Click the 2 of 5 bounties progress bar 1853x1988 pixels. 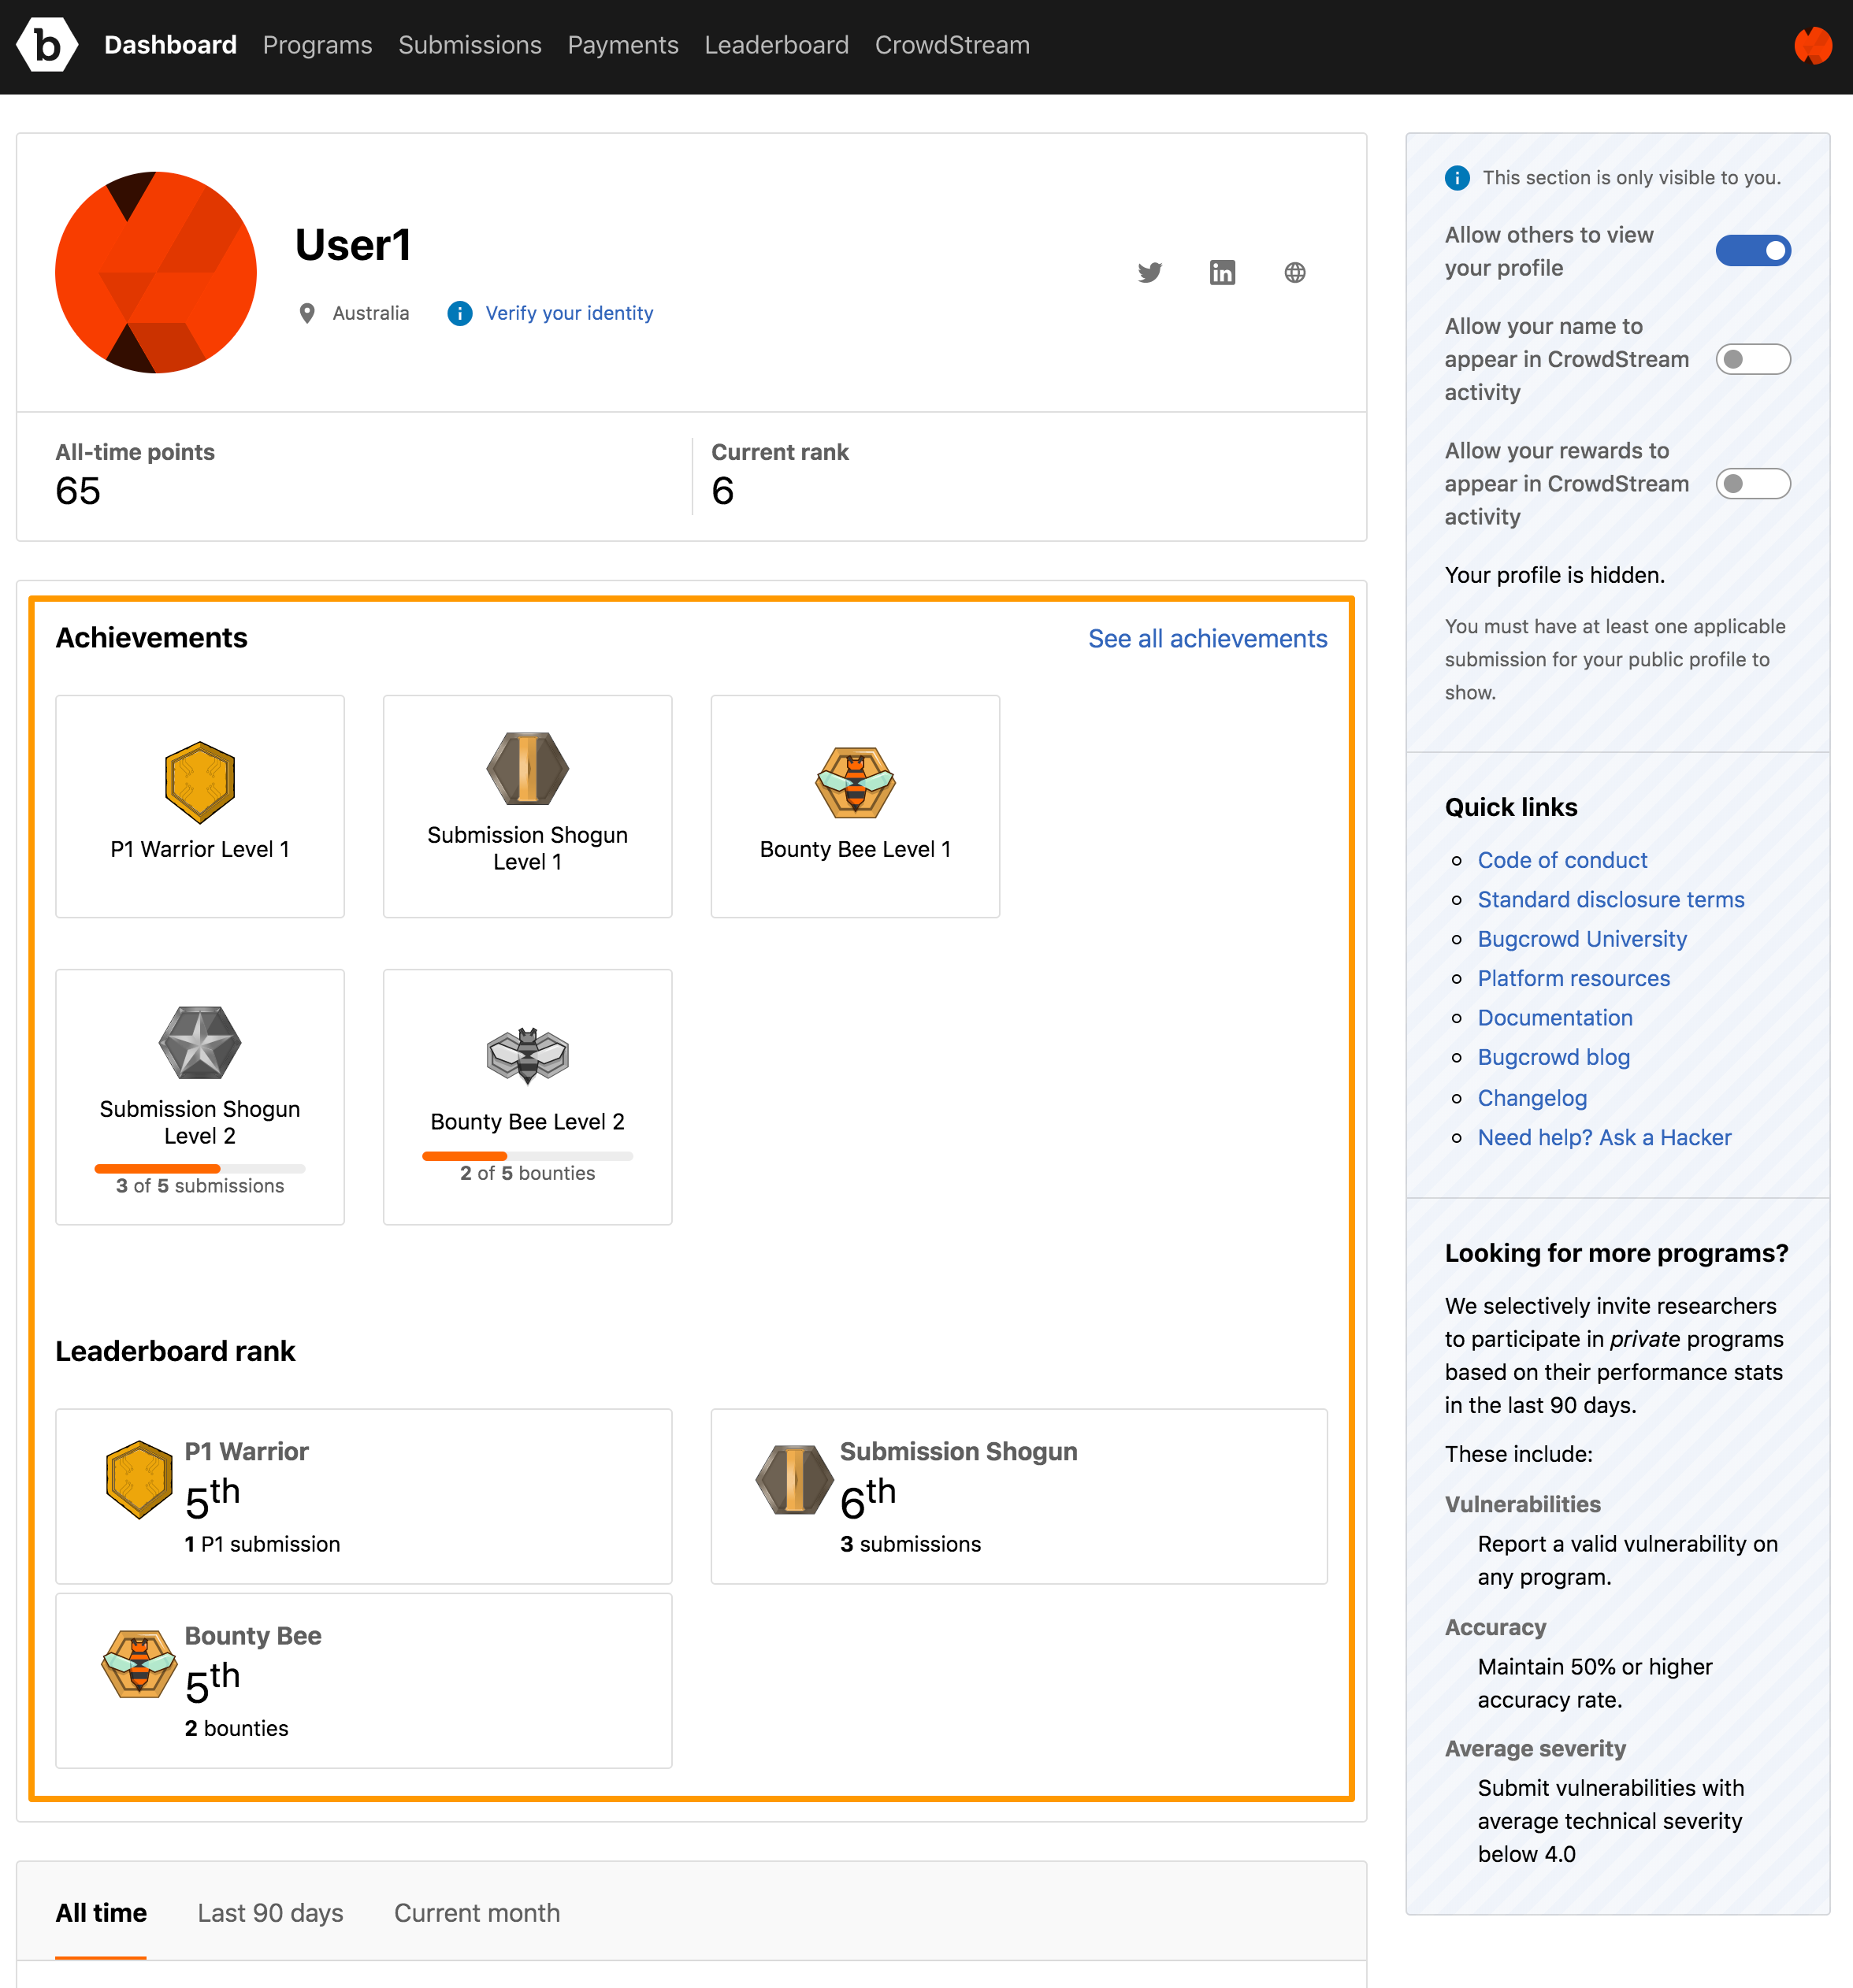coord(528,1156)
